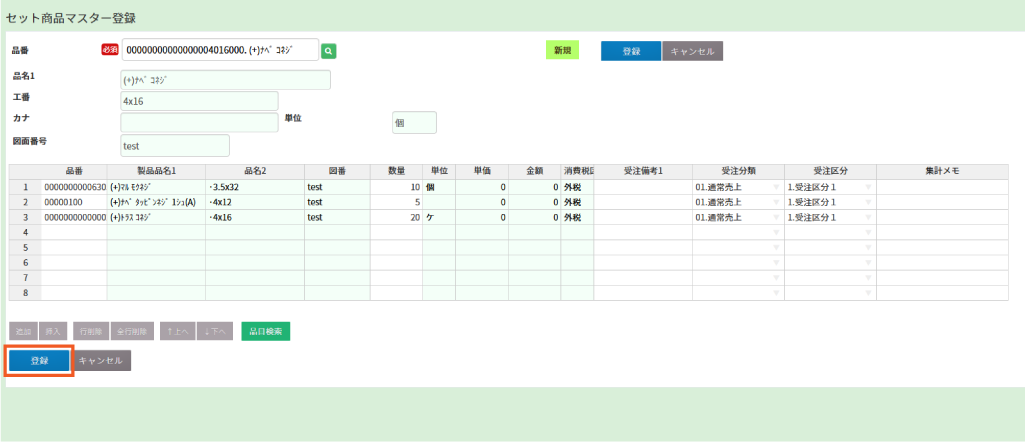Open row 3 受注分類 dropdown
This screenshot has width=1025, height=442.
tap(776, 217)
